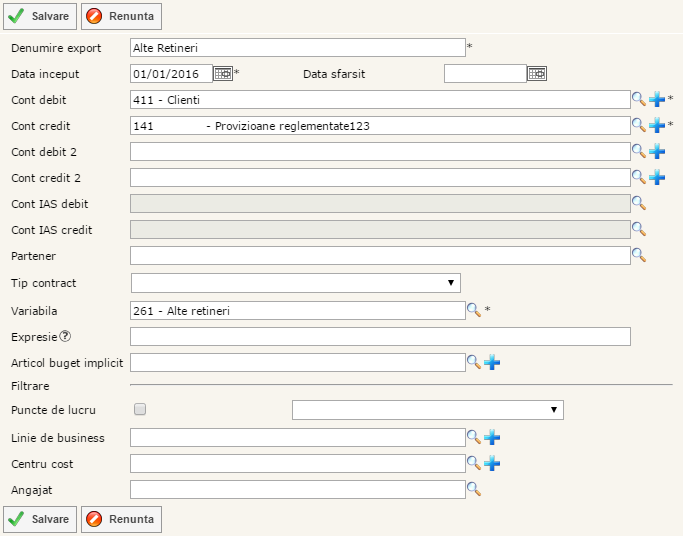This screenshot has width=683, height=536.
Task: Open Variabila lookup magnifier
Action: click(473, 310)
